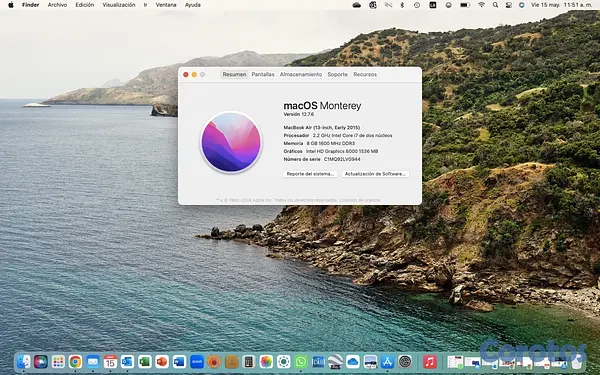Open Launchpad in the Dock
The image size is (600, 375).
pos(58,361)
